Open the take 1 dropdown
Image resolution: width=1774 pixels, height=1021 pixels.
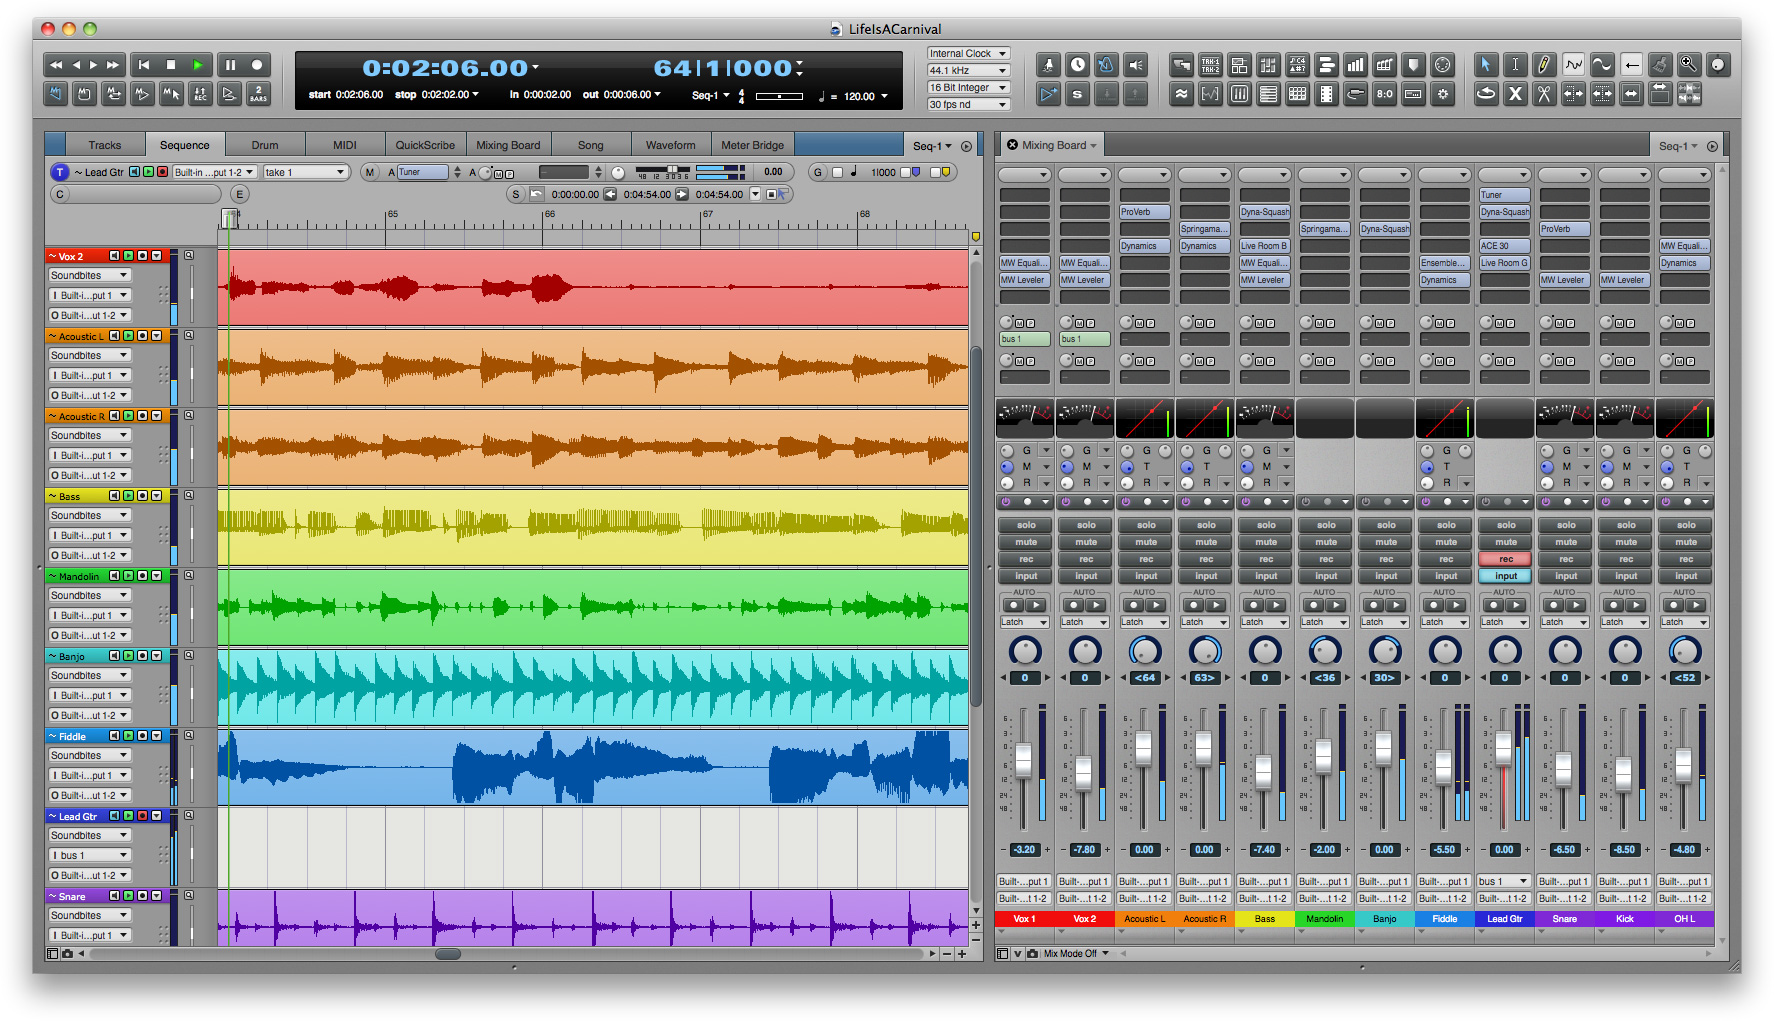coord(305,172)
